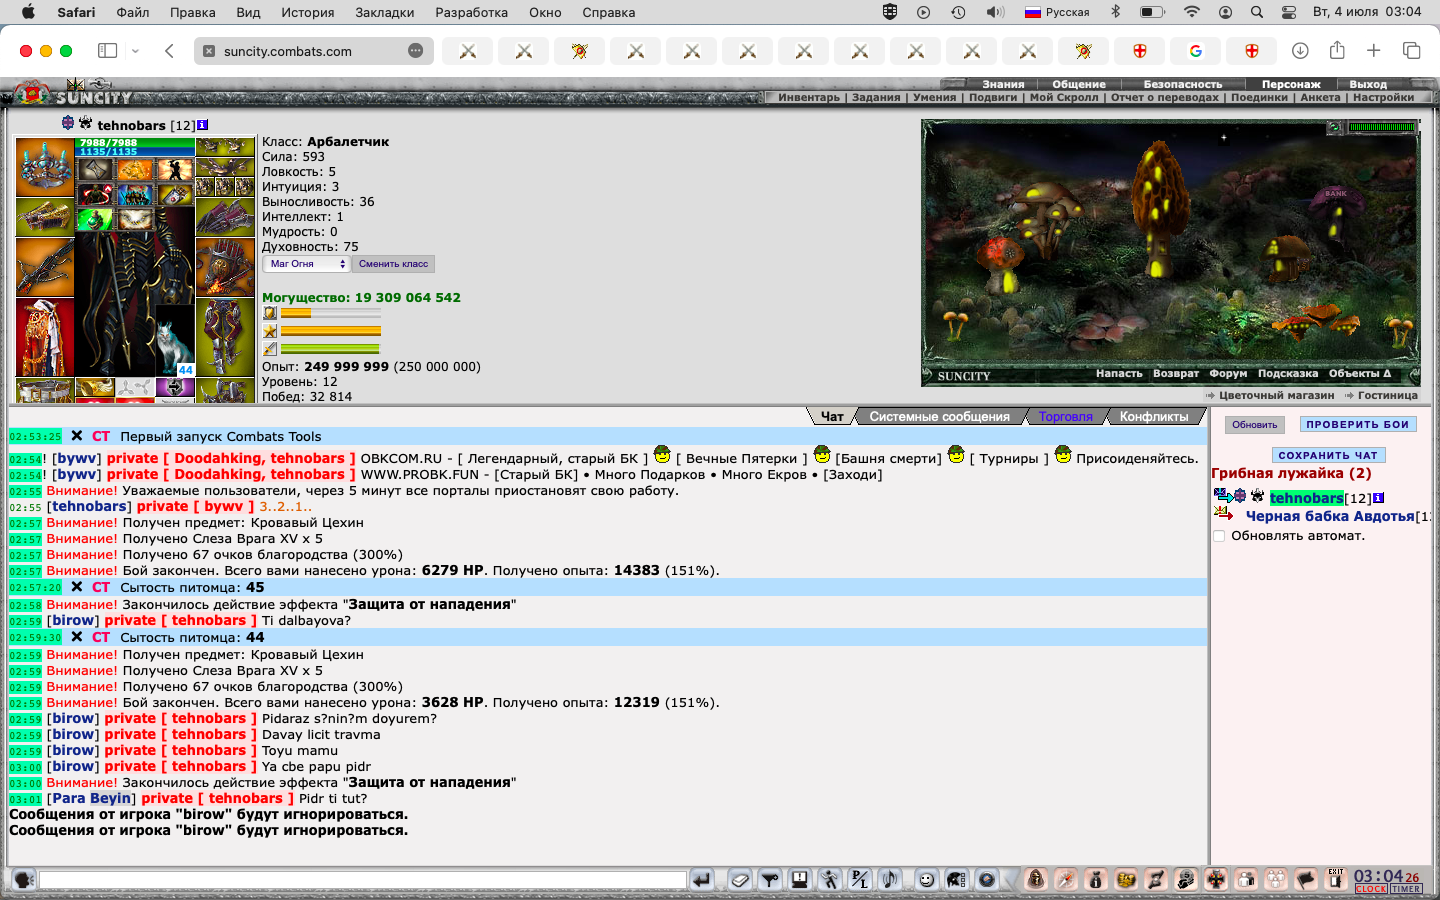Screen dimensions: 1440x900
Task: Open the chat filter funnel icon
Action: pyautogui.click(x=770, y=880)
